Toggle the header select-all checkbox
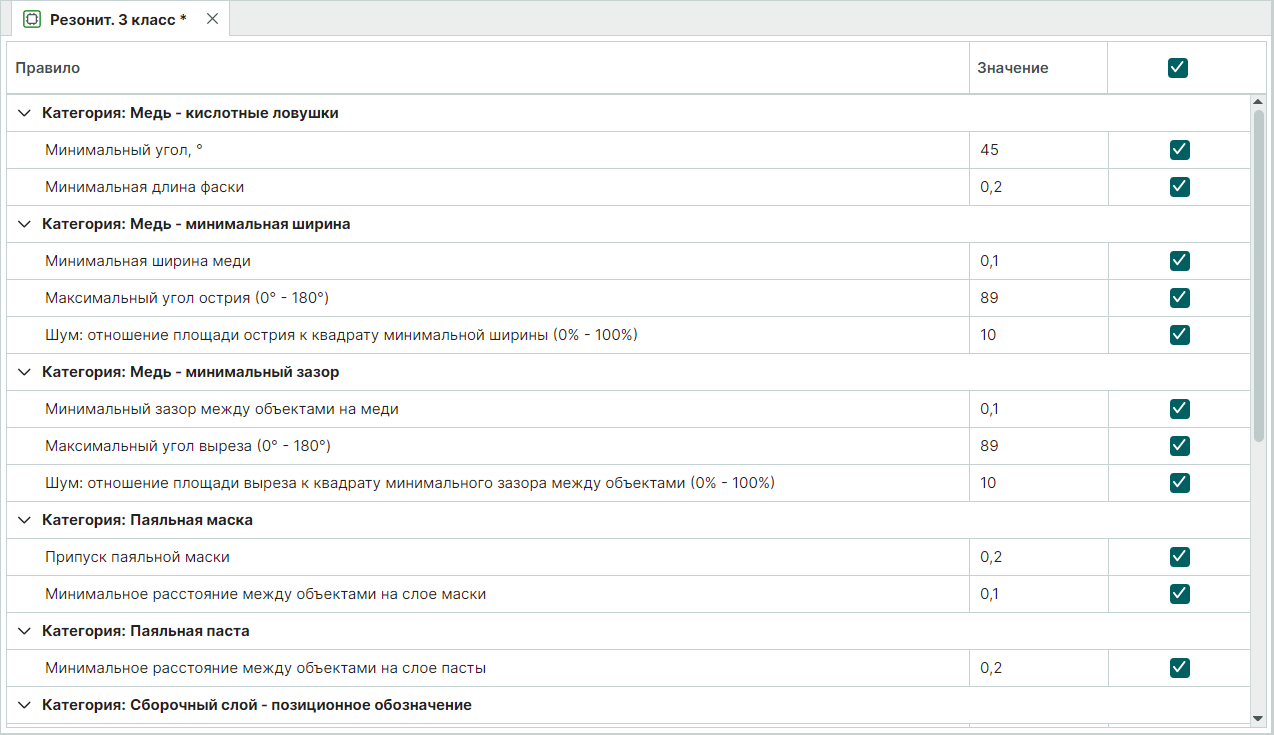Screen dimensions: 1274x735 [x=1178, y=68]
